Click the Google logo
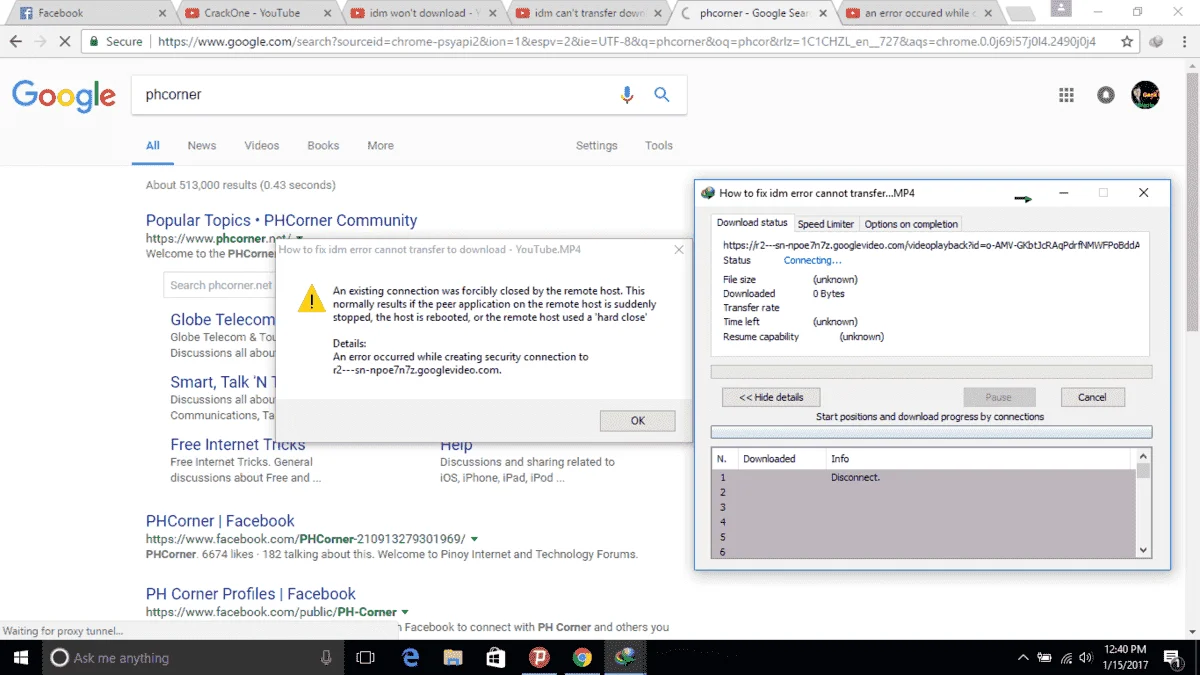This screenshot has height=675, width=1200. coord(64,95)
